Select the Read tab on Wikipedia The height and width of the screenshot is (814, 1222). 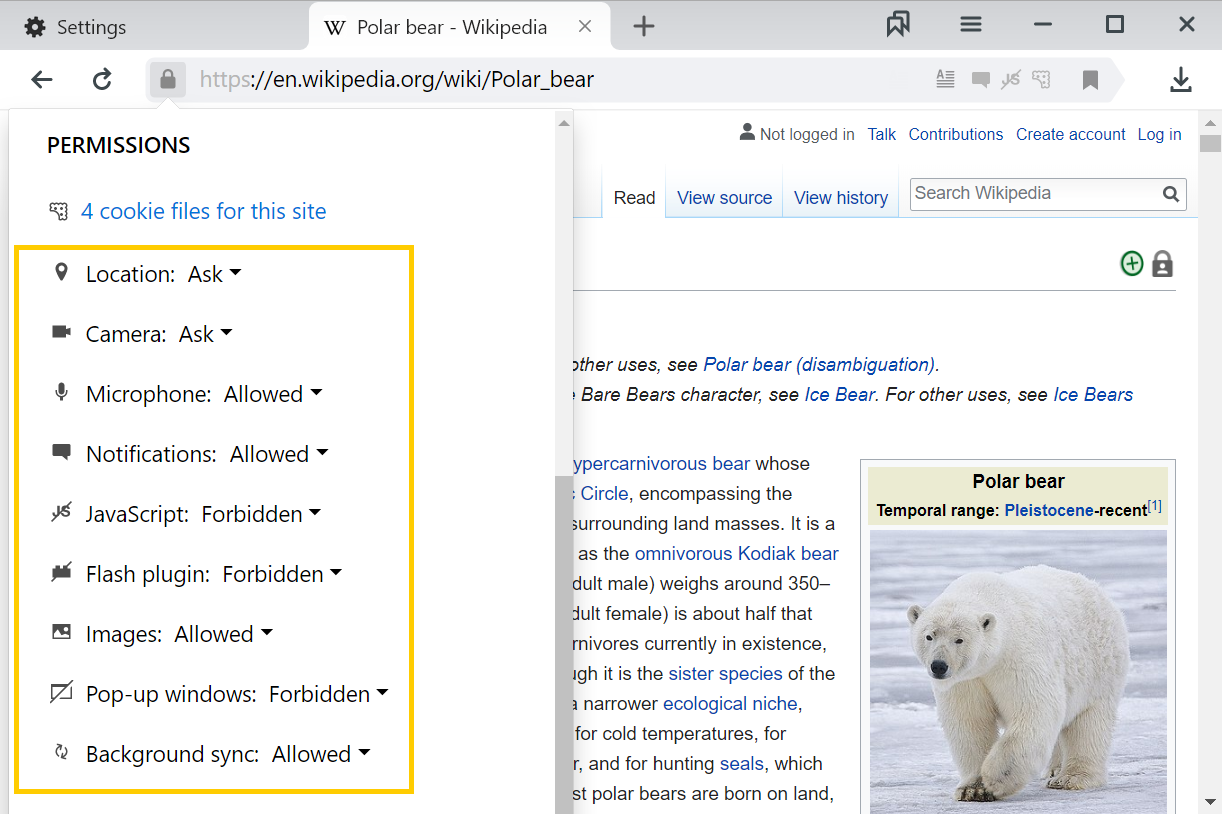634,198
